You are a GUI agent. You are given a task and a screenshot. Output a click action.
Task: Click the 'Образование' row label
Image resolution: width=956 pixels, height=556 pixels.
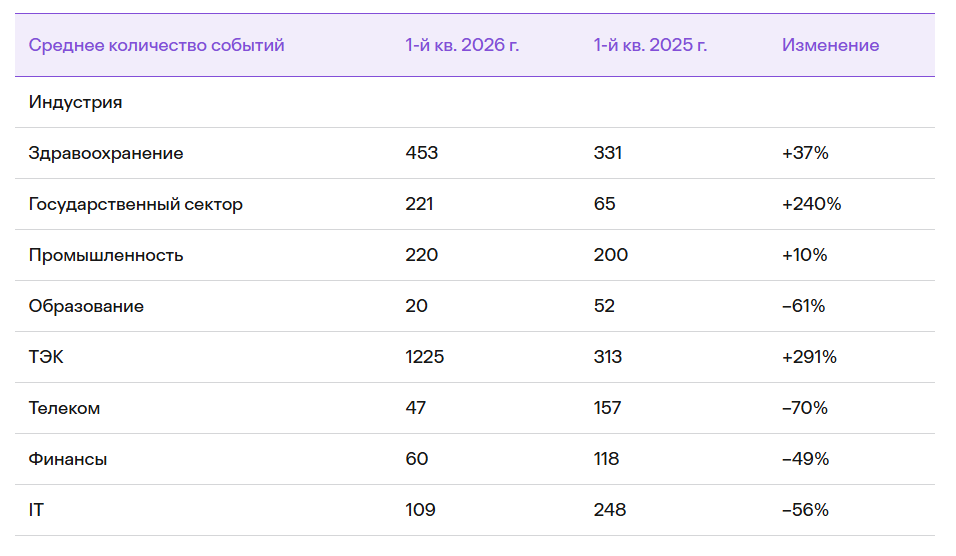(86, 306)
